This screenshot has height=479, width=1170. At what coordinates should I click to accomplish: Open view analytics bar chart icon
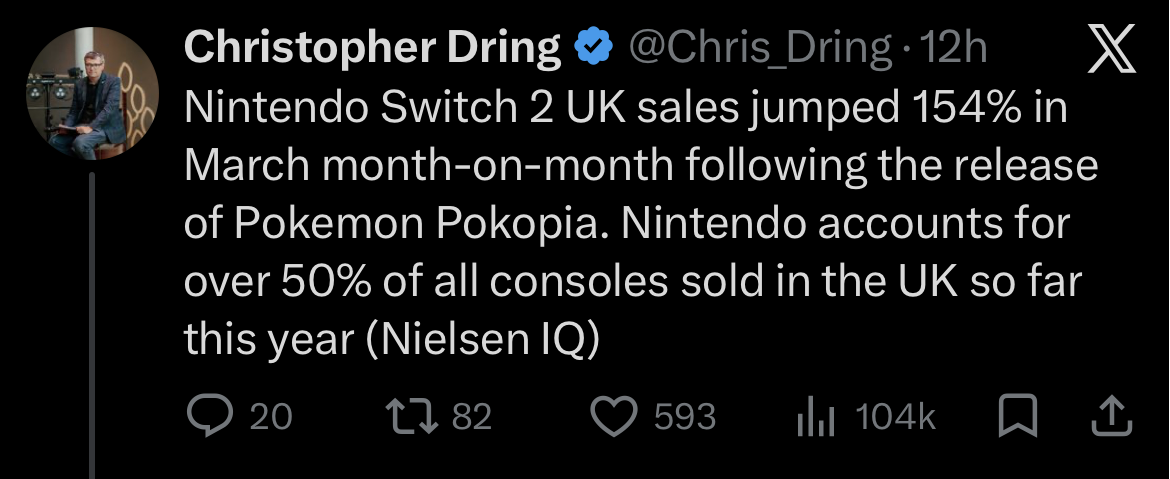point(815,417)
